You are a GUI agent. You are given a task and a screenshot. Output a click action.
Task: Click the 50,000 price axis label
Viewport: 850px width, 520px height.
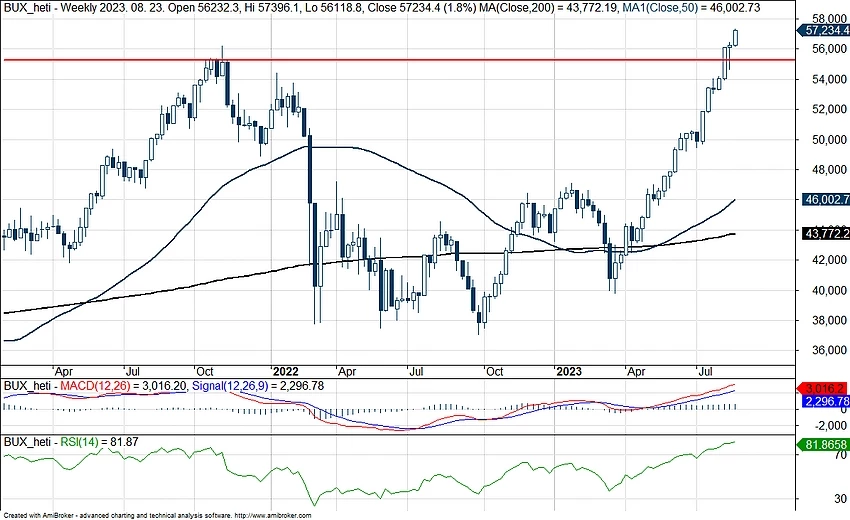(x=829, y=139)
